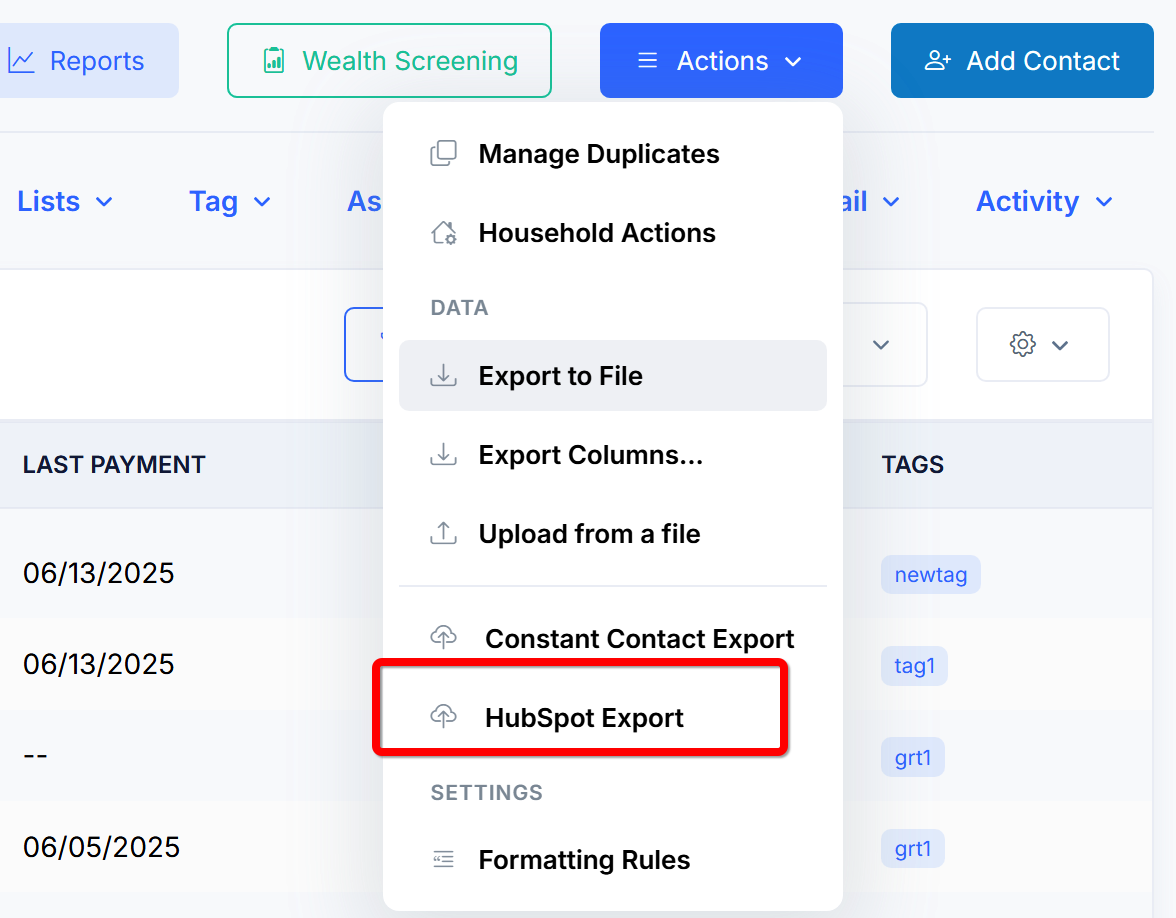The width and height of the screenshot is (1176, 918).
Task: Click the Add Contact button
Action: [1022, 61]
